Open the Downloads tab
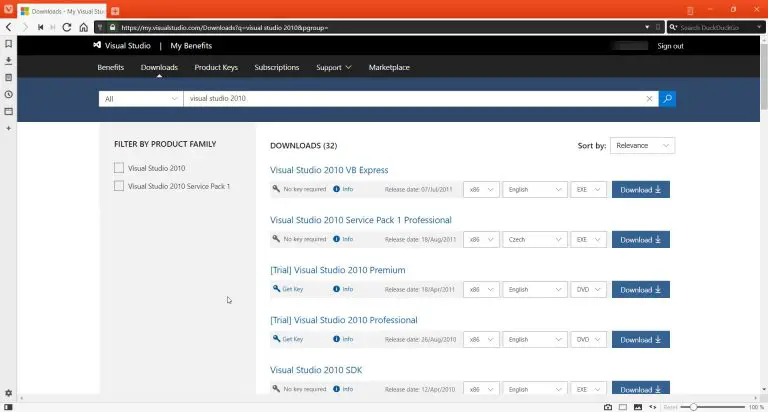This screenshot has height=412, width=768. coord(159,68)
